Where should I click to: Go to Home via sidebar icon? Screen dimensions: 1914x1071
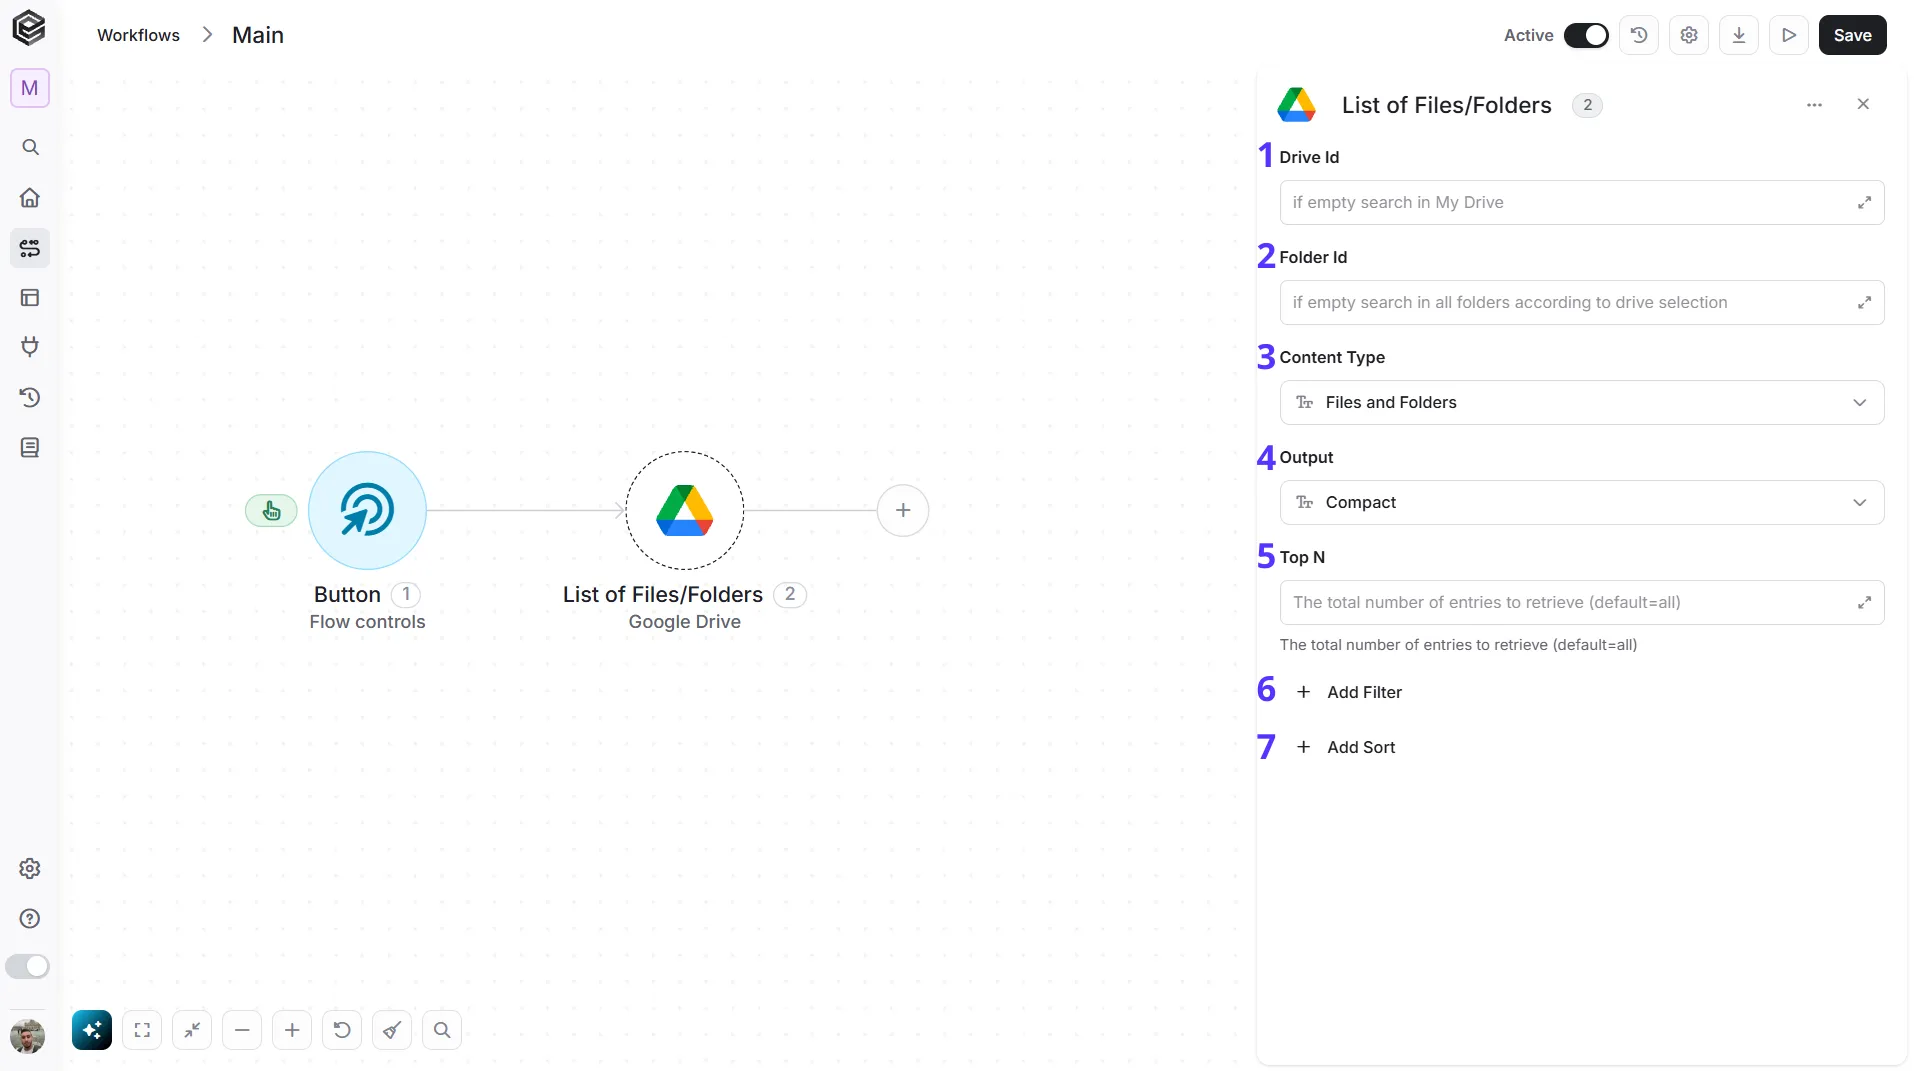(30, 198)
